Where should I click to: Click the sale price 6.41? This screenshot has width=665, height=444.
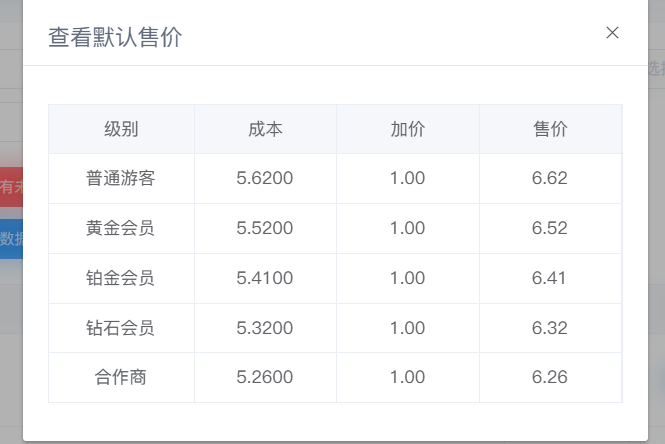tap(550, 278)
